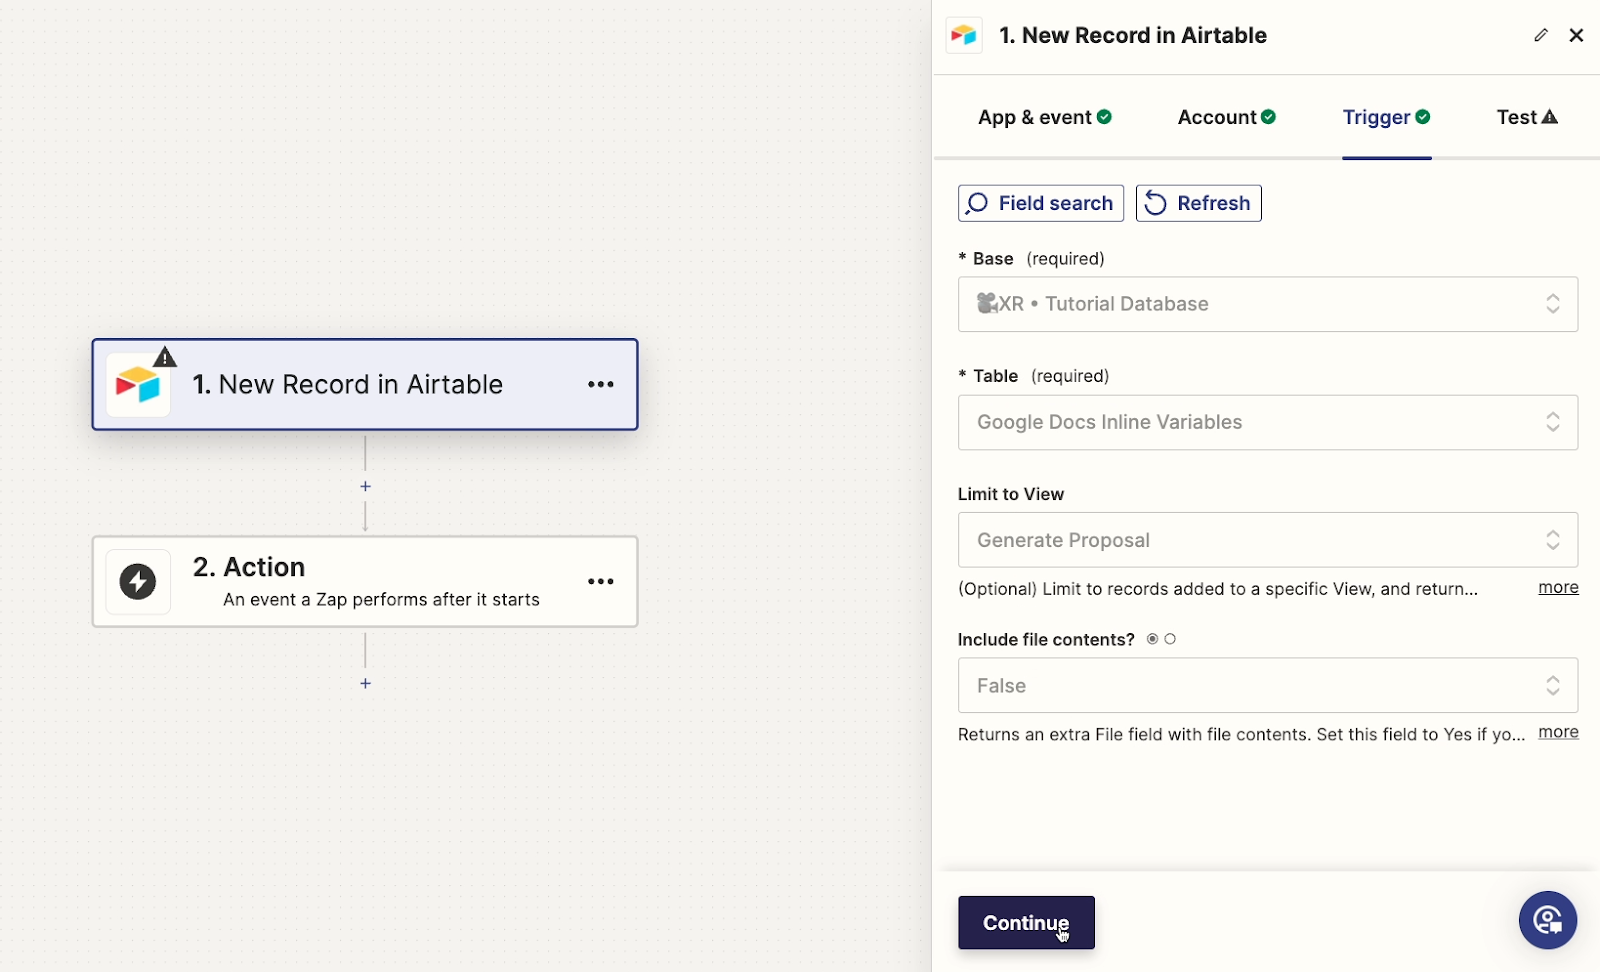Screen dimensions: 1600x972
Task: Select the New Record in Airtable step card
Action: coord(365,384)
